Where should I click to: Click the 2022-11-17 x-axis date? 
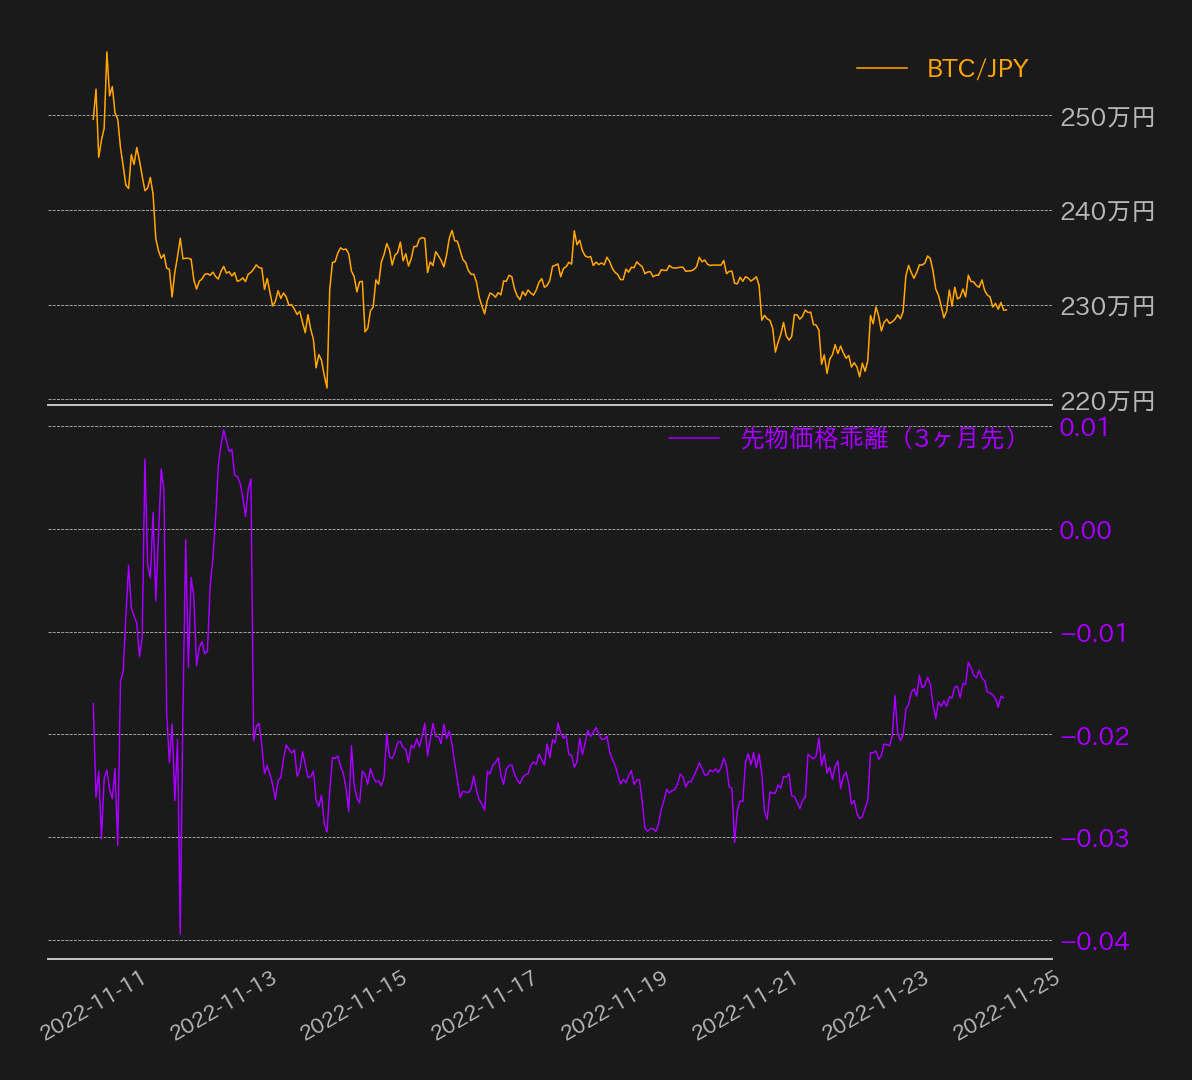(486, 1005)
